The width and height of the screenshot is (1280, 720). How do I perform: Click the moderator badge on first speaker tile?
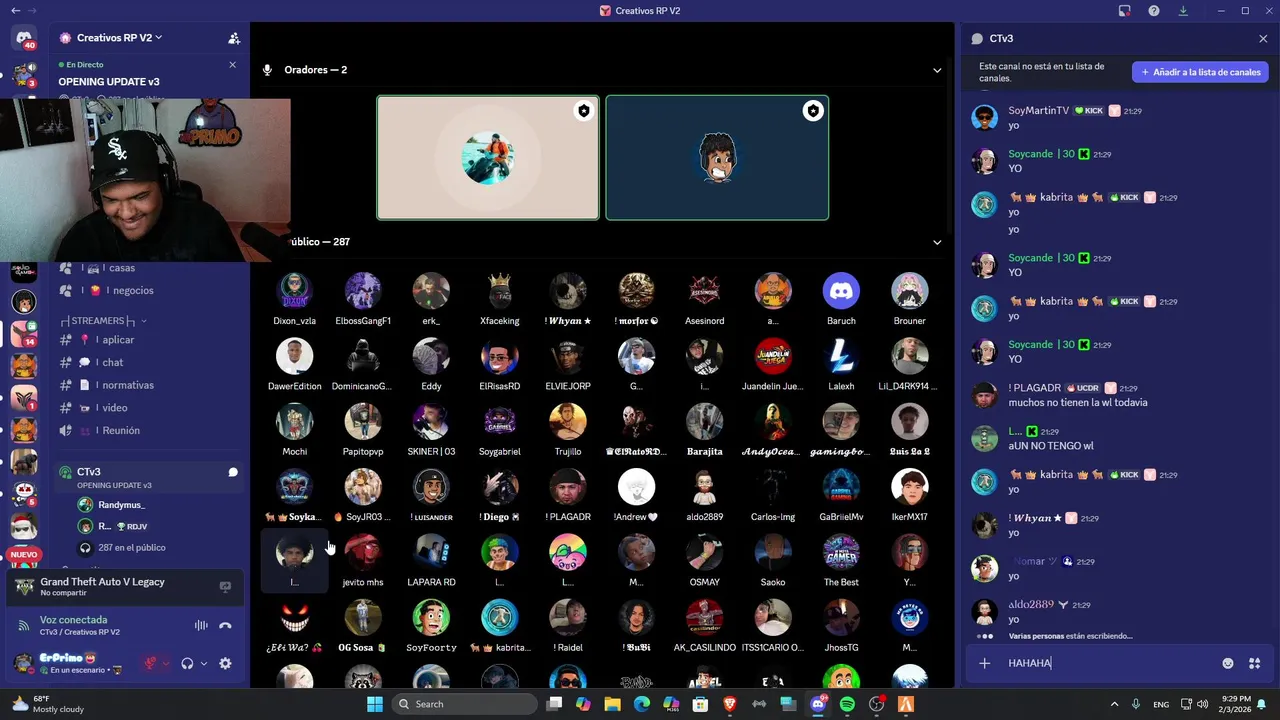583,111
